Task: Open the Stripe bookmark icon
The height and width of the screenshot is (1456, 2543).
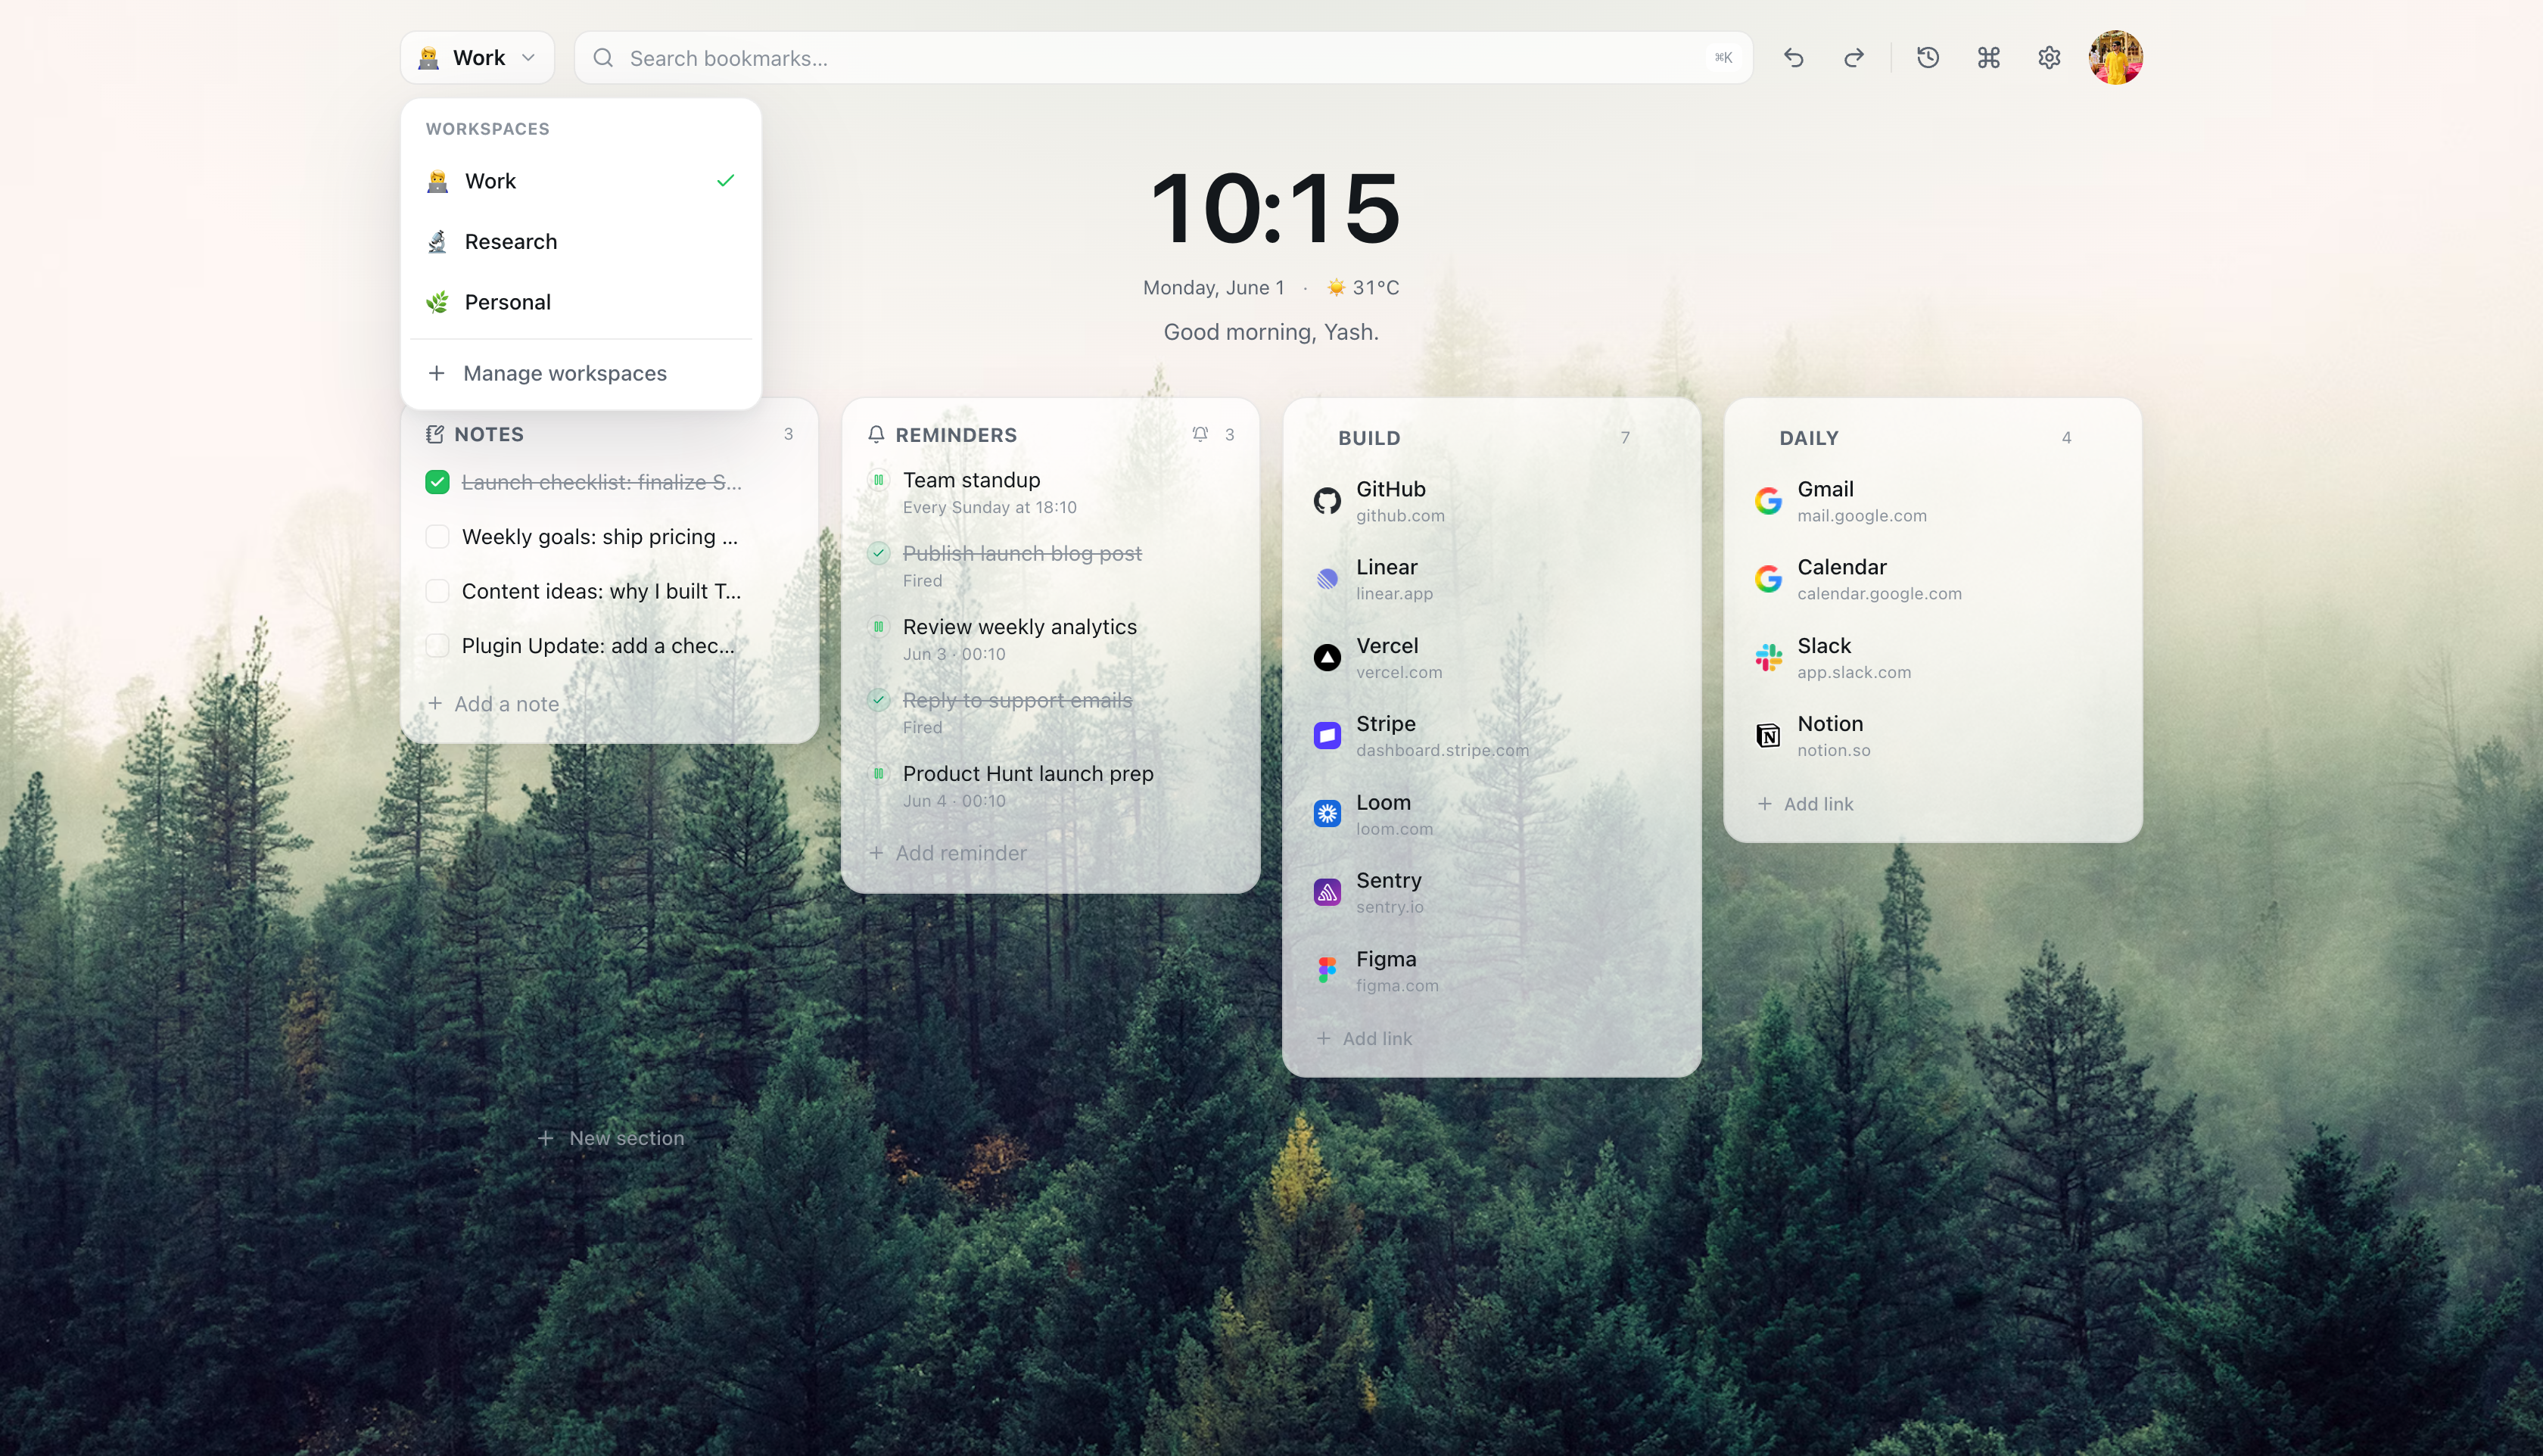Action: pos(1327,736)
